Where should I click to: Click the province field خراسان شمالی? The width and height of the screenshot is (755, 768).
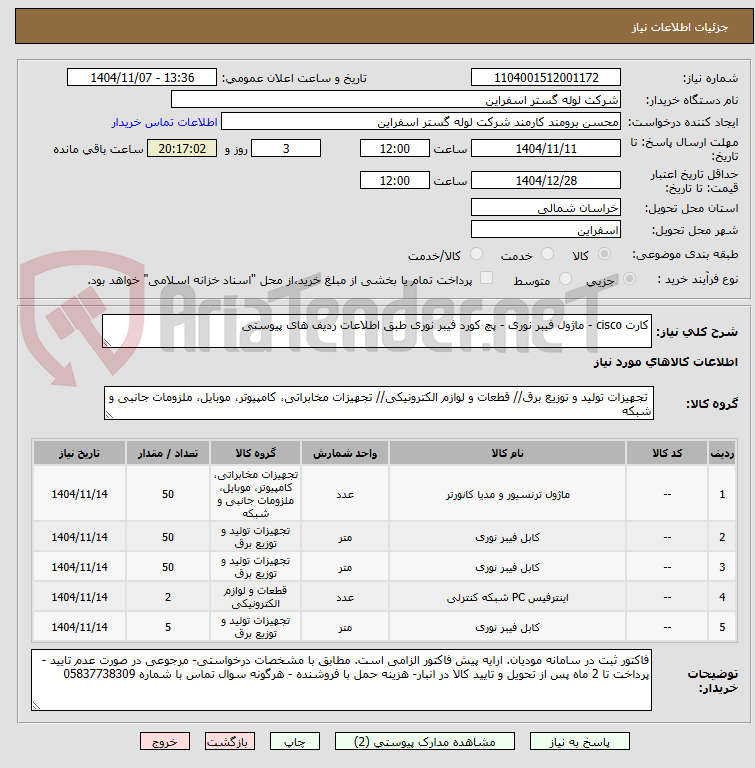546,207
